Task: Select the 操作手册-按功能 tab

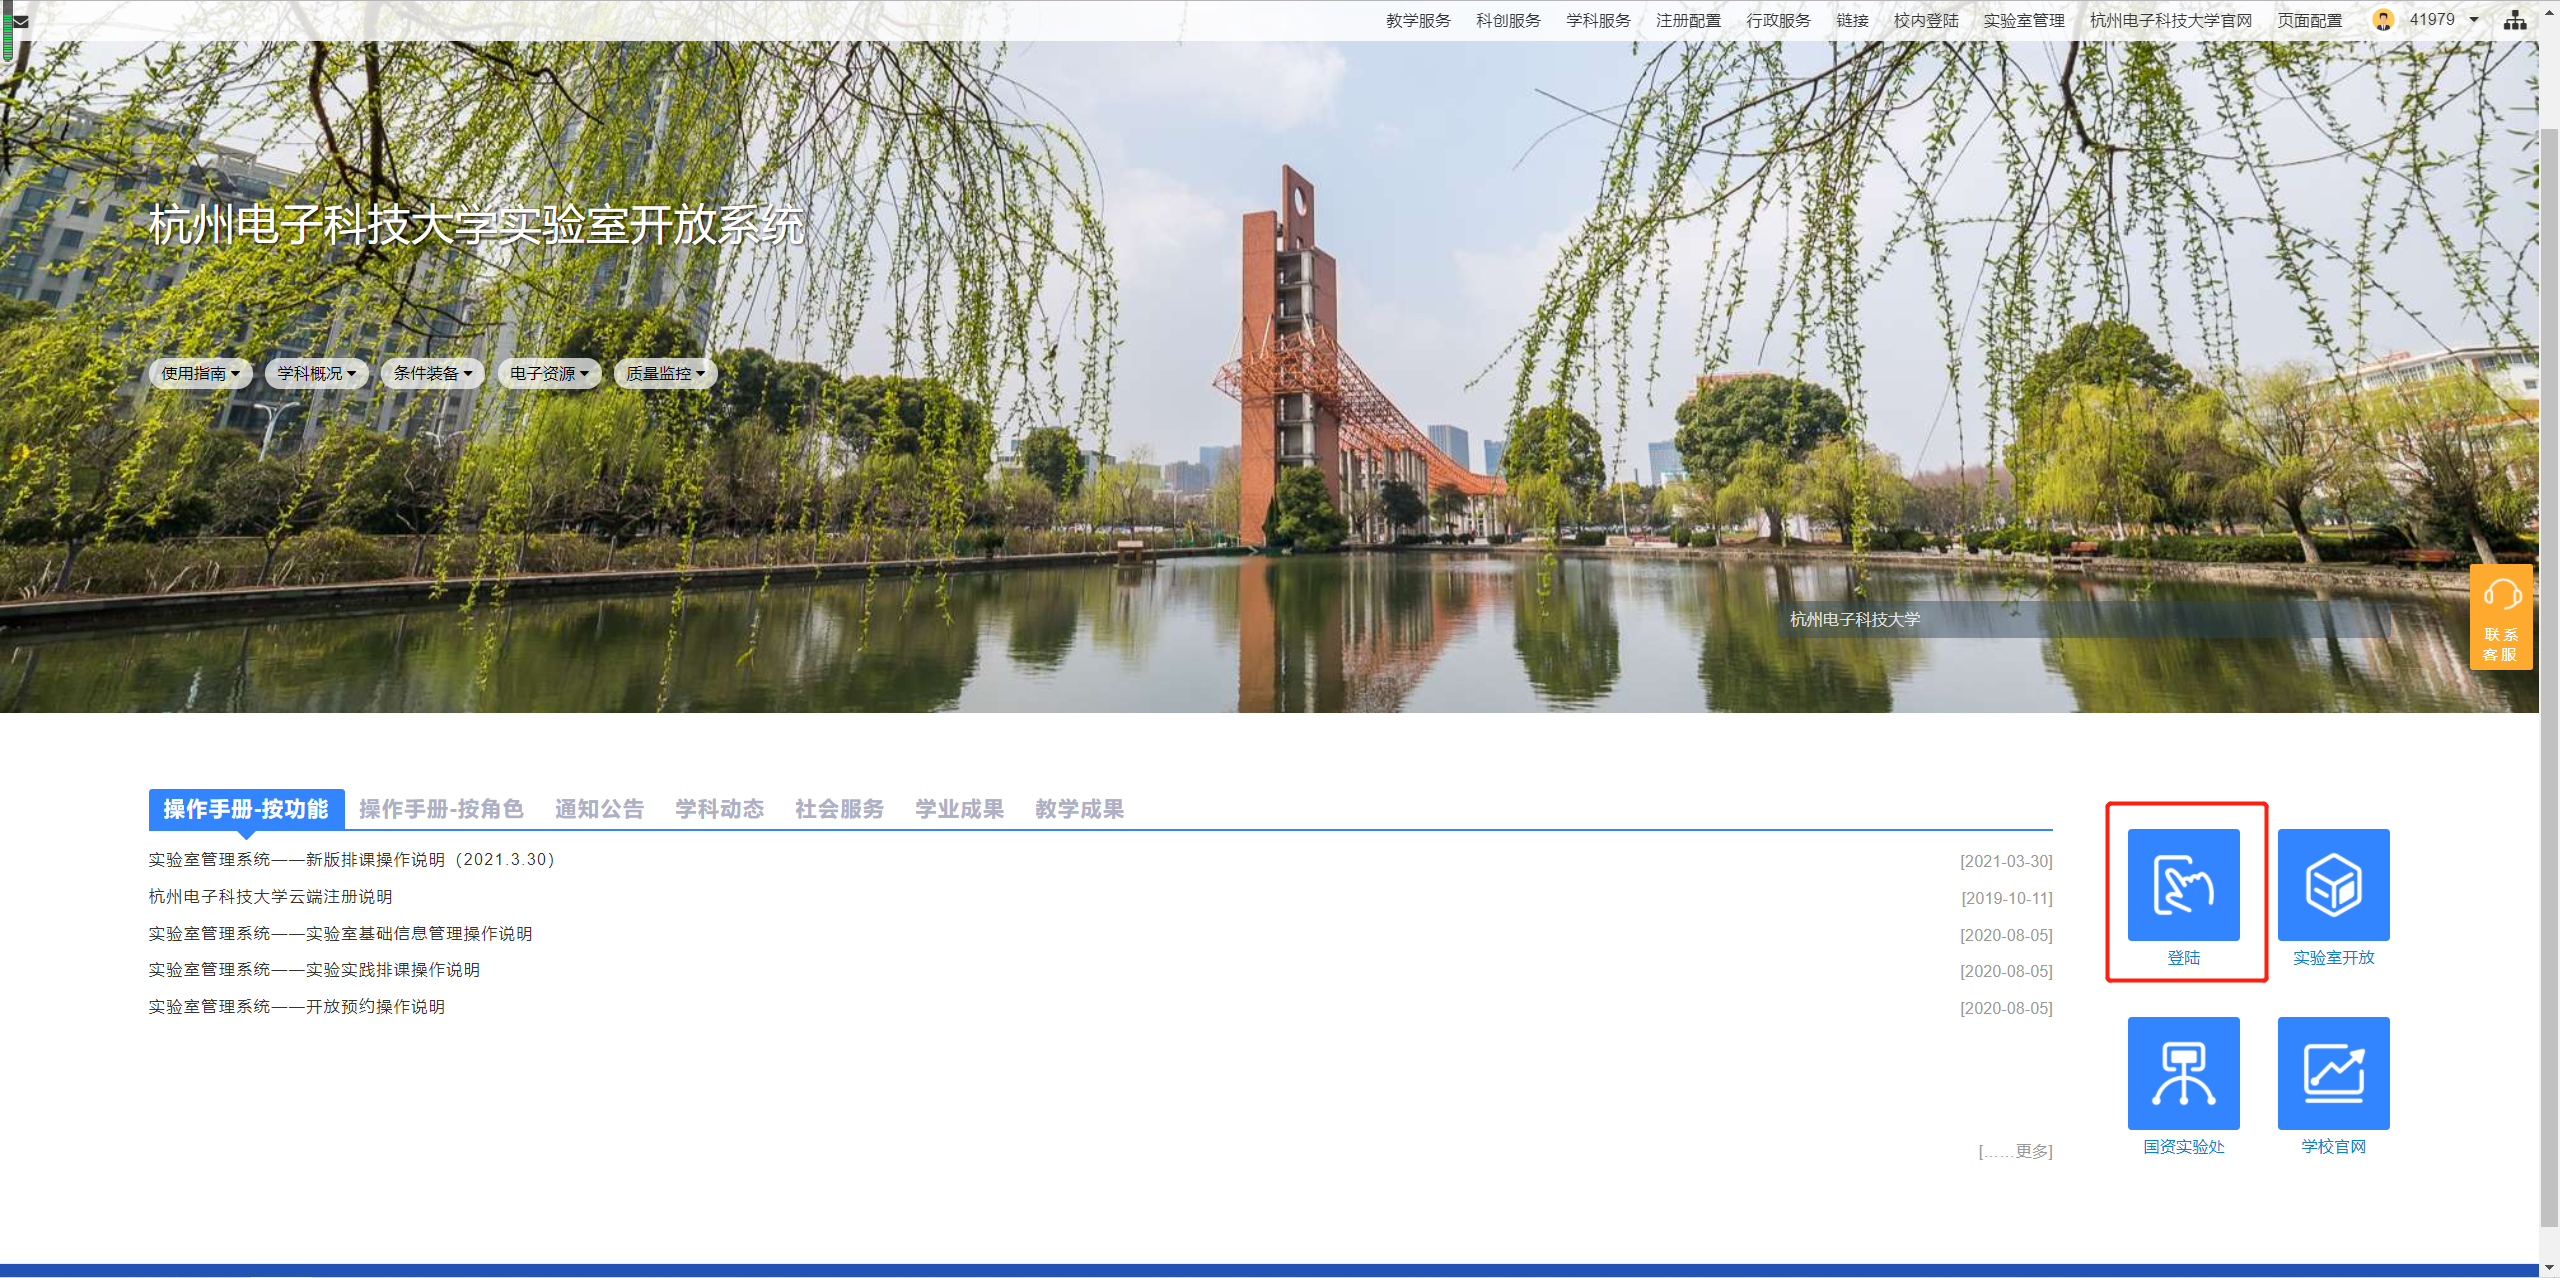Action: (x=246, y=809)
